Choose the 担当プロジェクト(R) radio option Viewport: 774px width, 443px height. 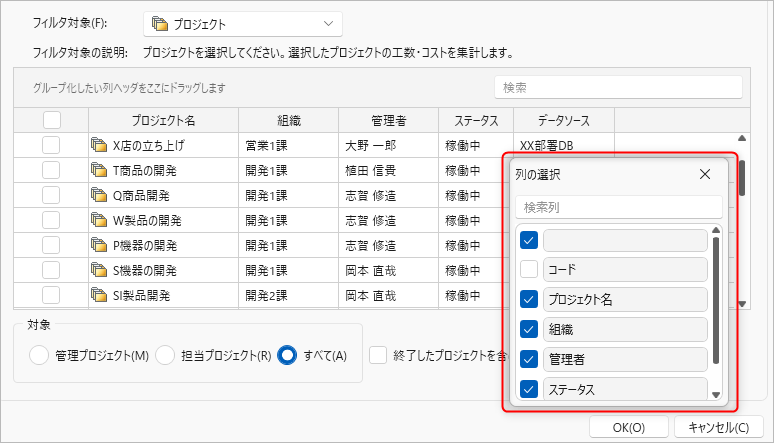(x=165, y=355)
